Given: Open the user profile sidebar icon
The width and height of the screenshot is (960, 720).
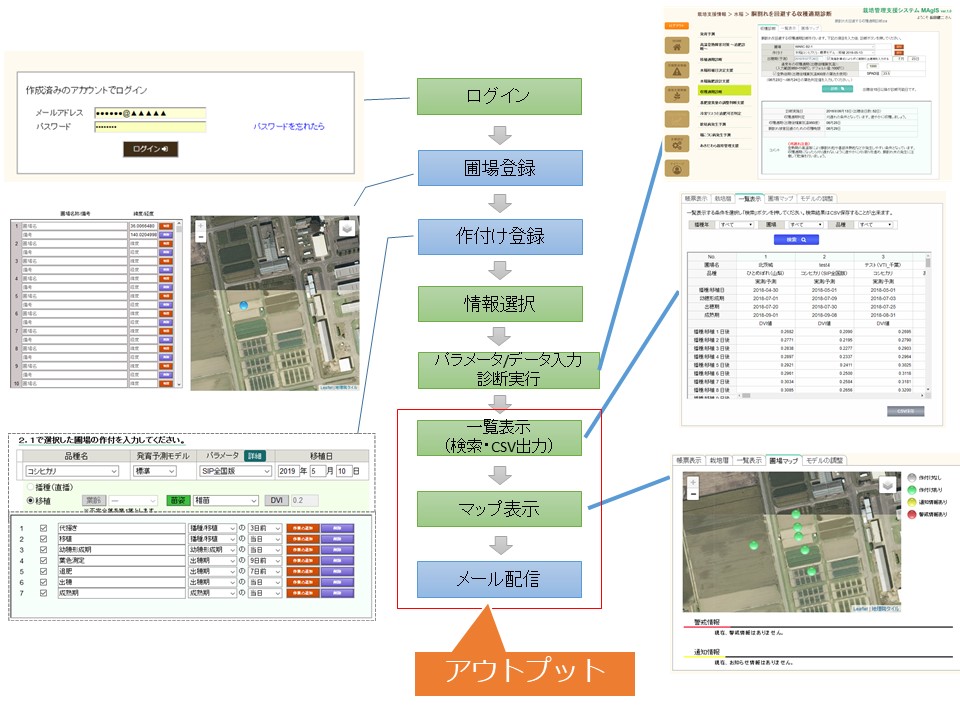Looking at the screenshot, I should click(x=677, y=168).
